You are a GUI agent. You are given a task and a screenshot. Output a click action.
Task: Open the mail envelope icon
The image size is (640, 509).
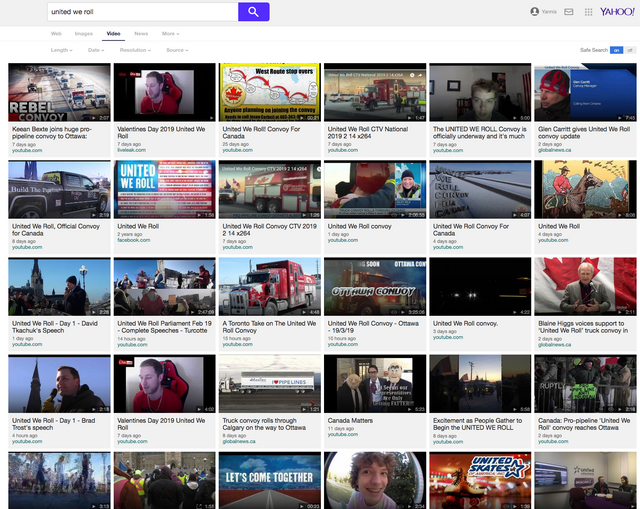click(569, 12)
